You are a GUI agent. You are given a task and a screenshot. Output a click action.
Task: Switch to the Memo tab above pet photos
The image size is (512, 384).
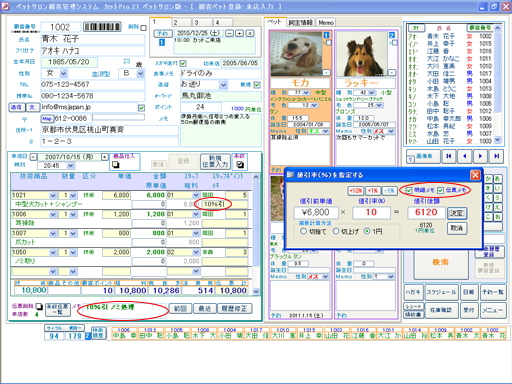pos(326,22)
